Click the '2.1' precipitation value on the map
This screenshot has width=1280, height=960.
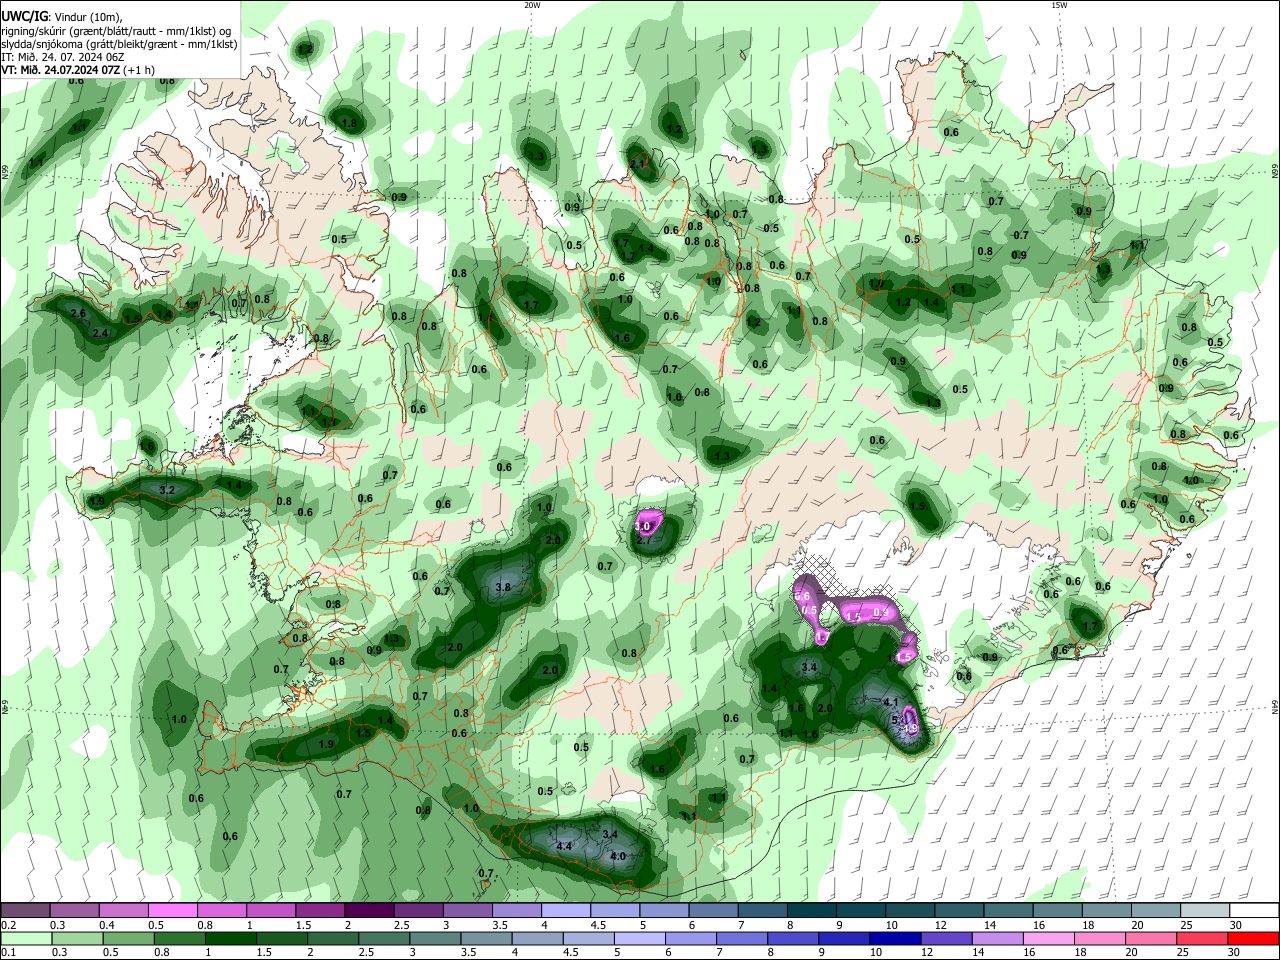pos(638,163)
